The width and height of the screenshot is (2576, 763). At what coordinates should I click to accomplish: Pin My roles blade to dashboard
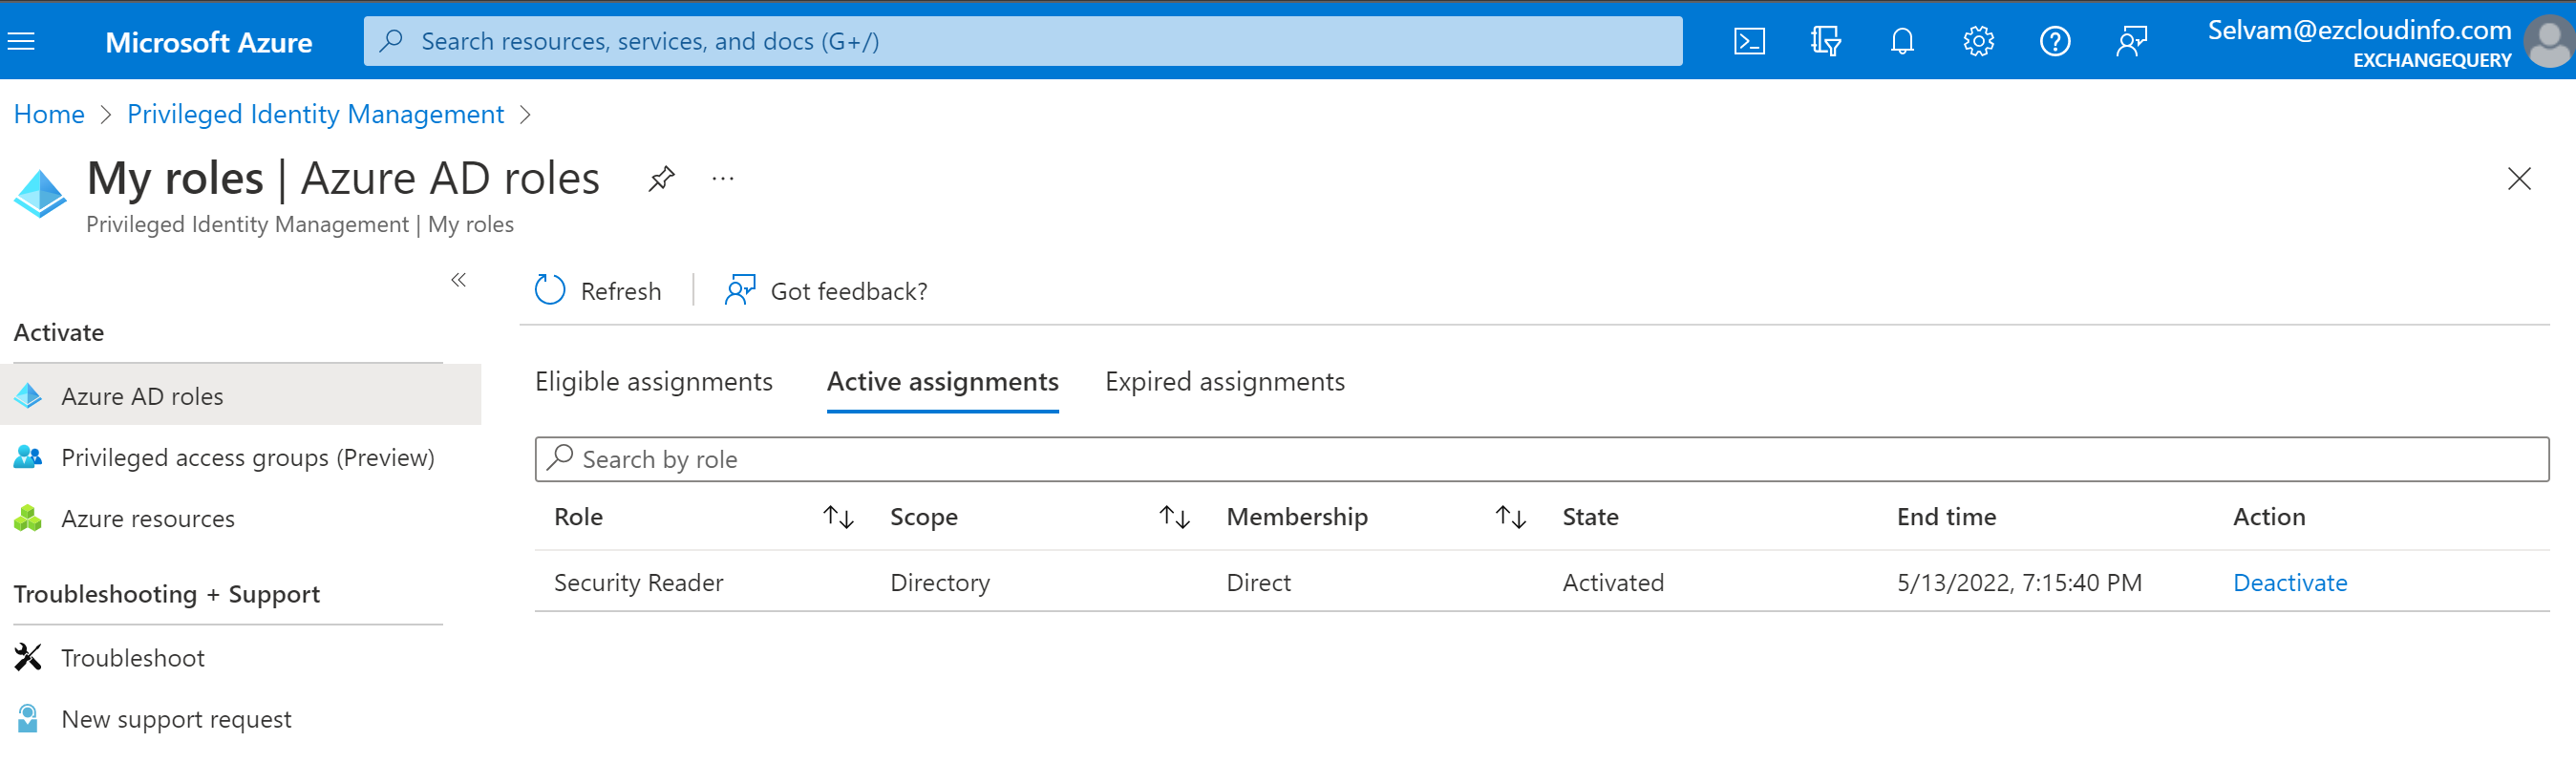coord(661,179)
